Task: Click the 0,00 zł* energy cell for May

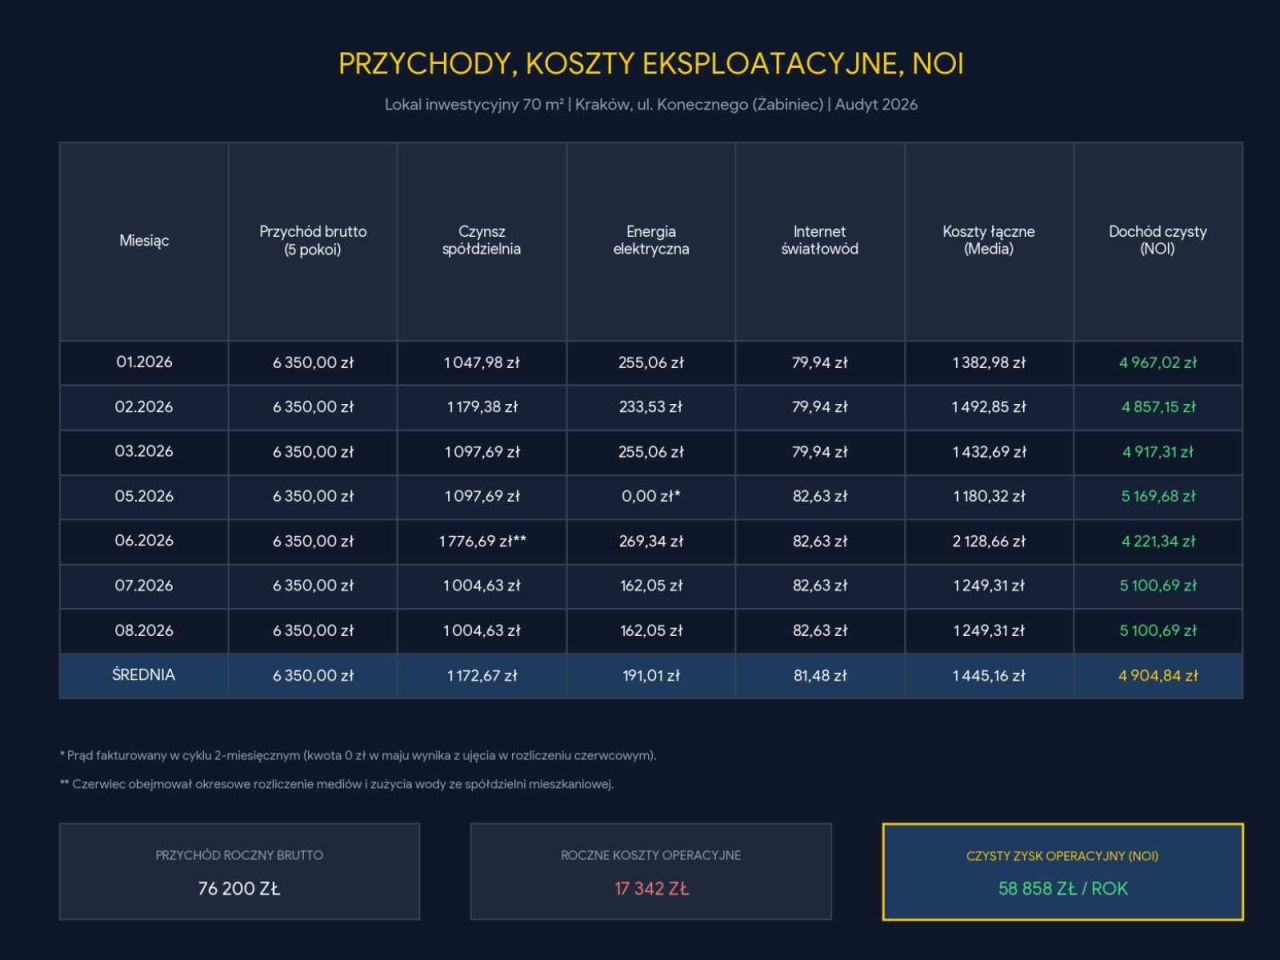Action: point(651,497)
